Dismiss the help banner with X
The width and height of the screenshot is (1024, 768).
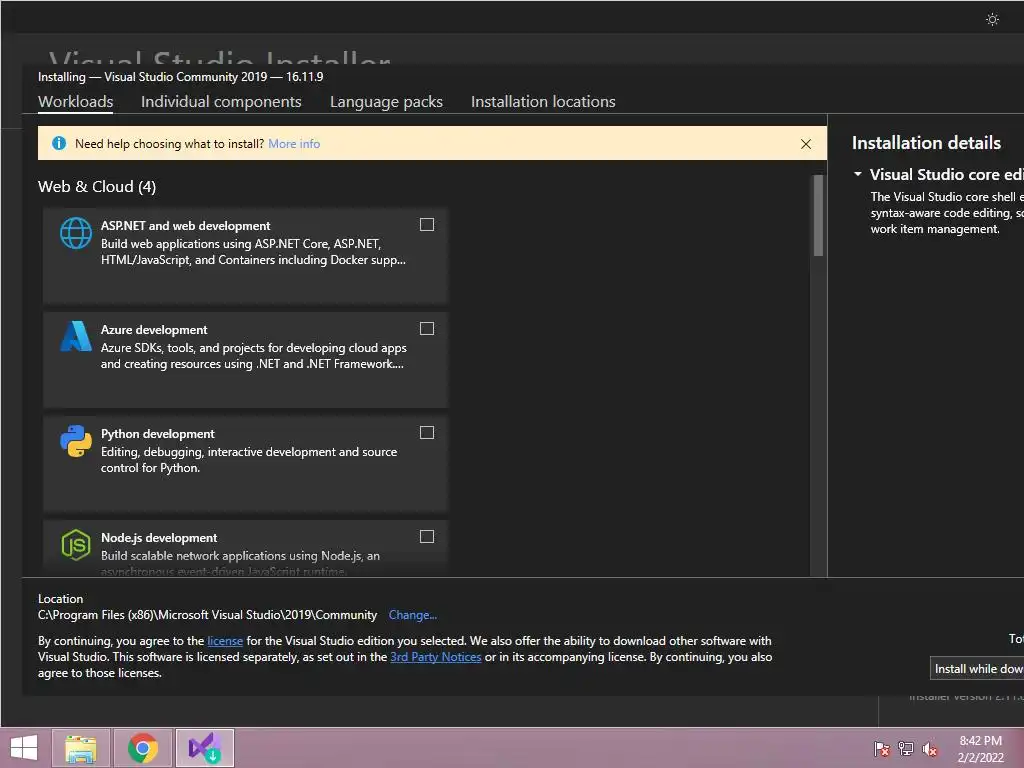point(806,144)
